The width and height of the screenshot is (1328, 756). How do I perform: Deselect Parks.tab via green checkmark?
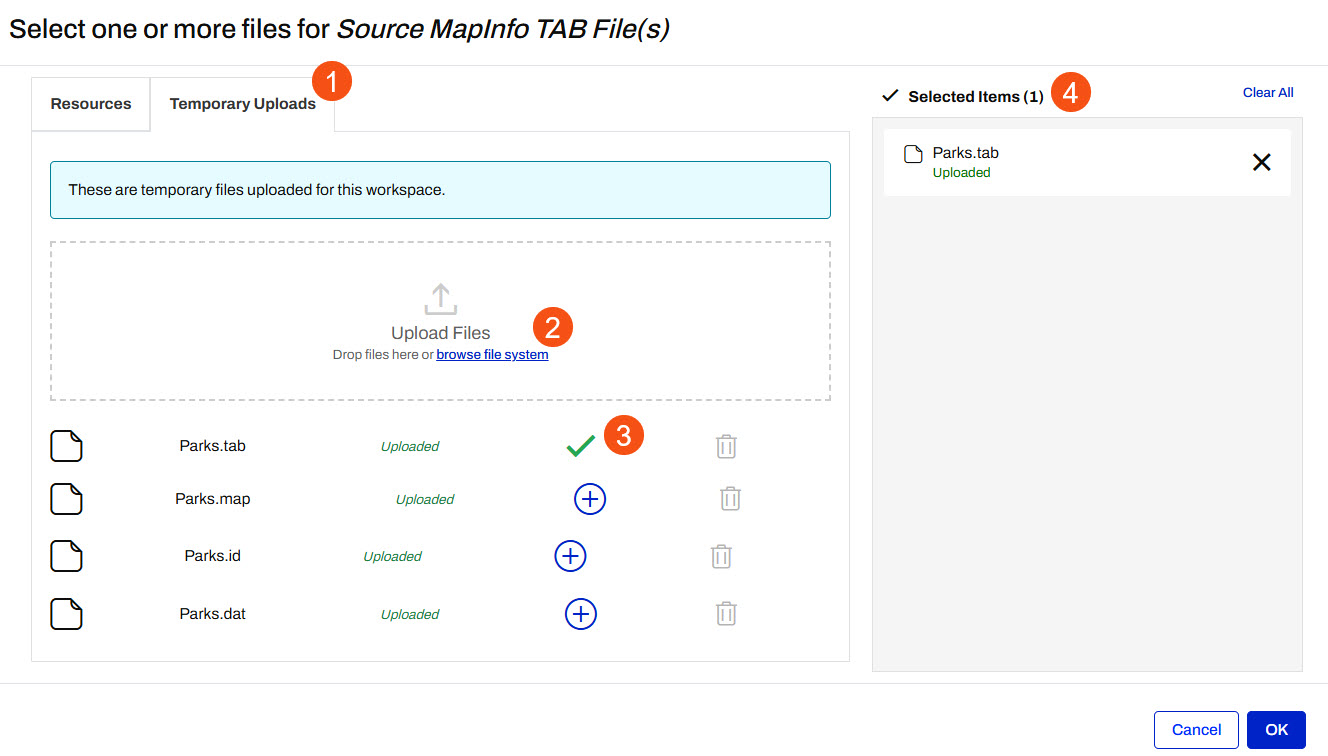point(580,447)
